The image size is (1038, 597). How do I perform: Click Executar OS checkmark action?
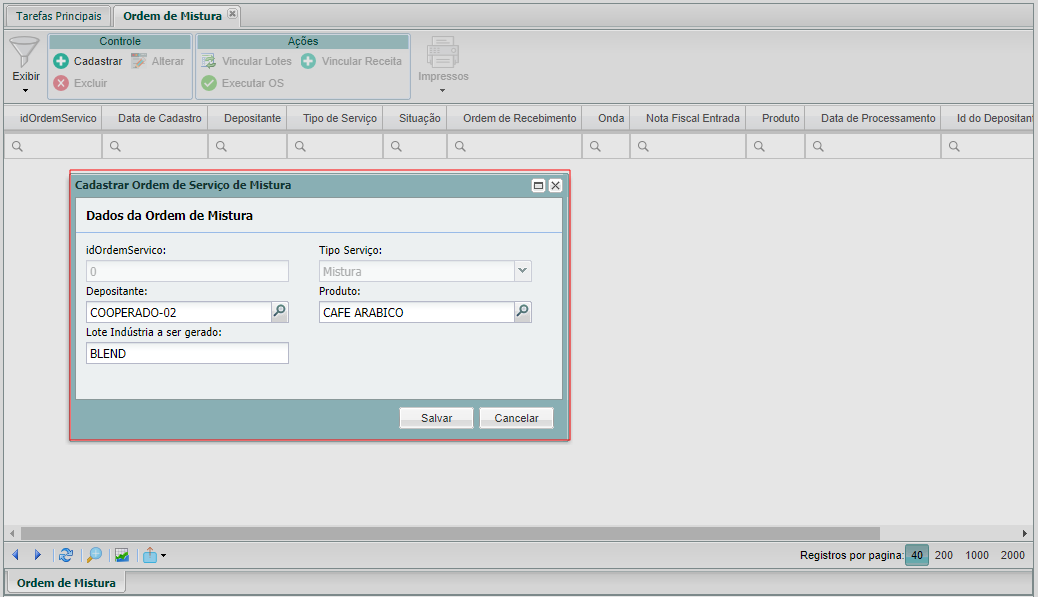pos(242,83)
